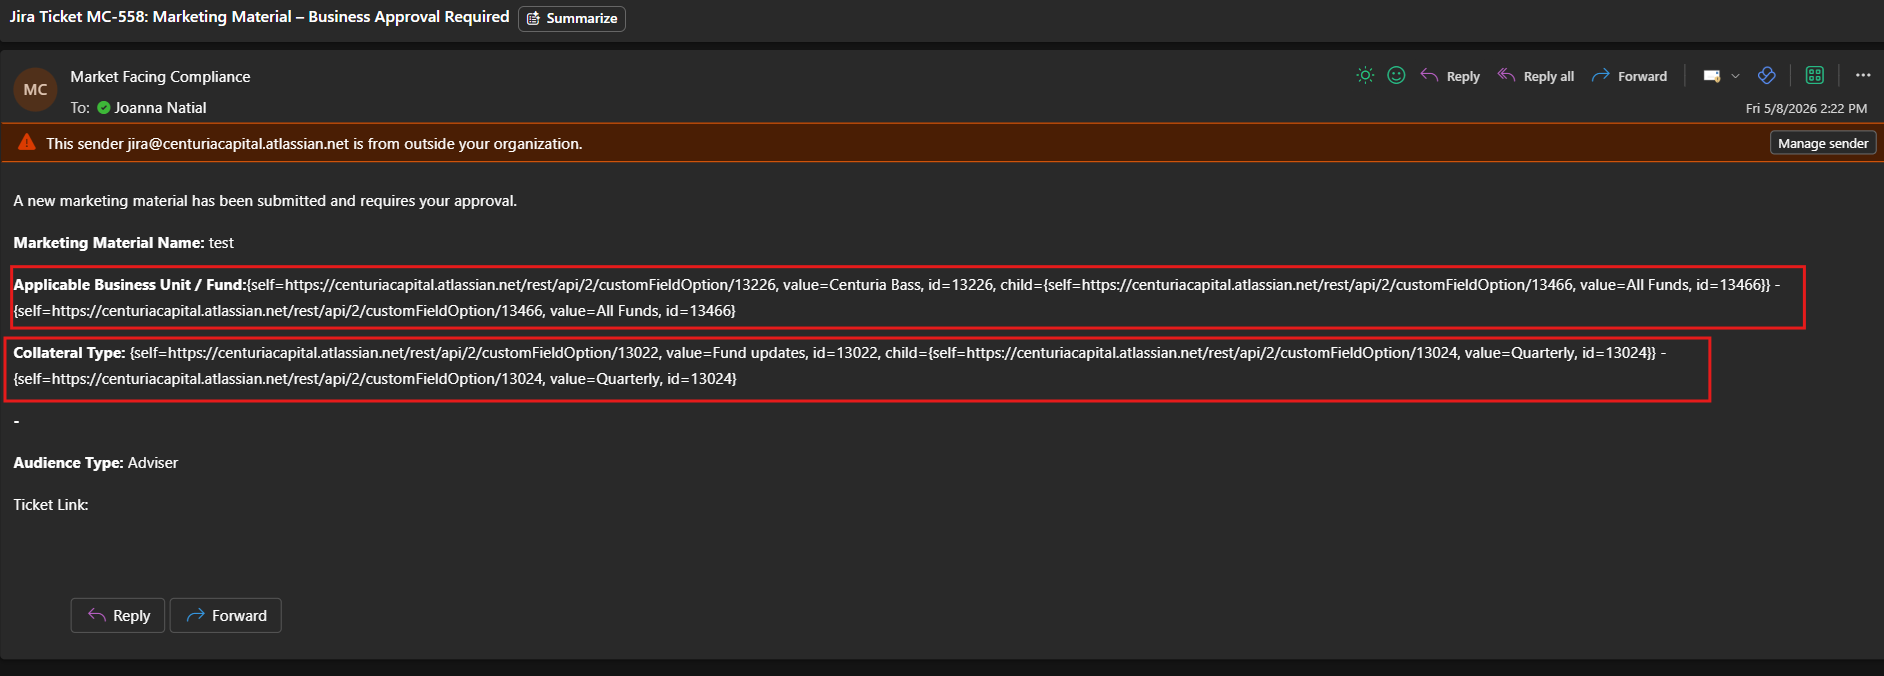Screen dimensions: 1884x676
Task: Click Forward in the message header toolbar
Action: 1629,76
